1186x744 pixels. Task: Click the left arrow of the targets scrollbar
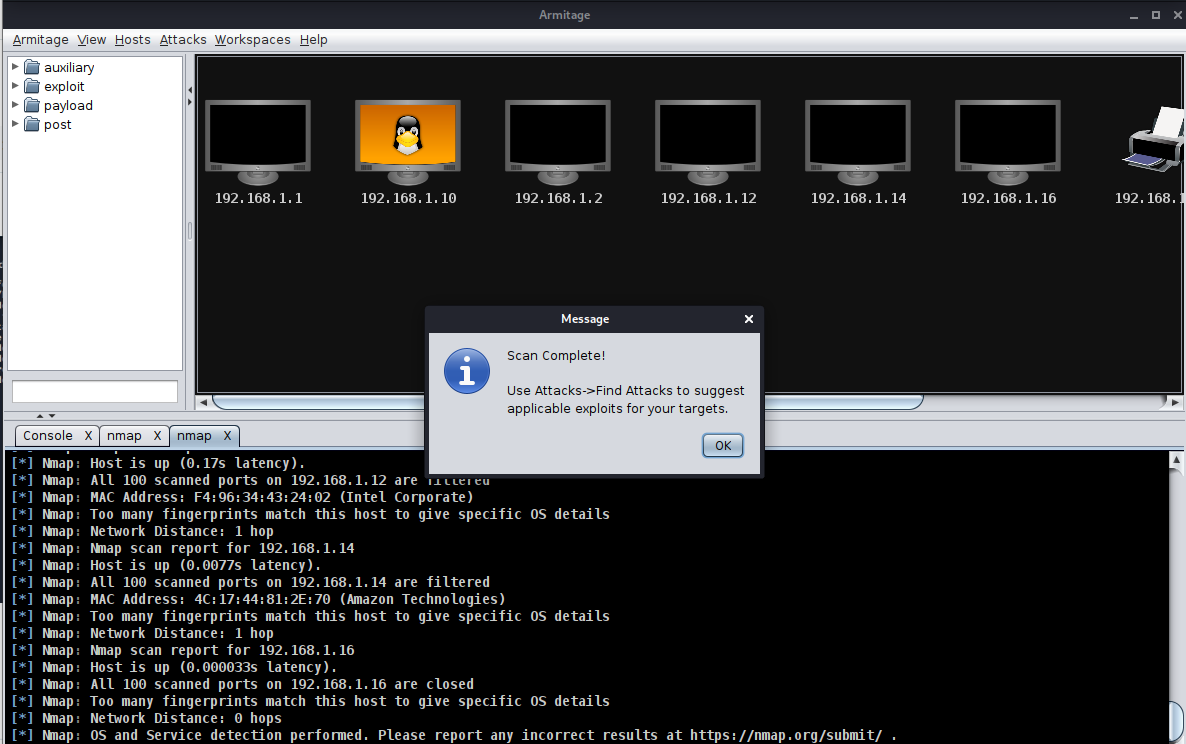click(203, 402)
